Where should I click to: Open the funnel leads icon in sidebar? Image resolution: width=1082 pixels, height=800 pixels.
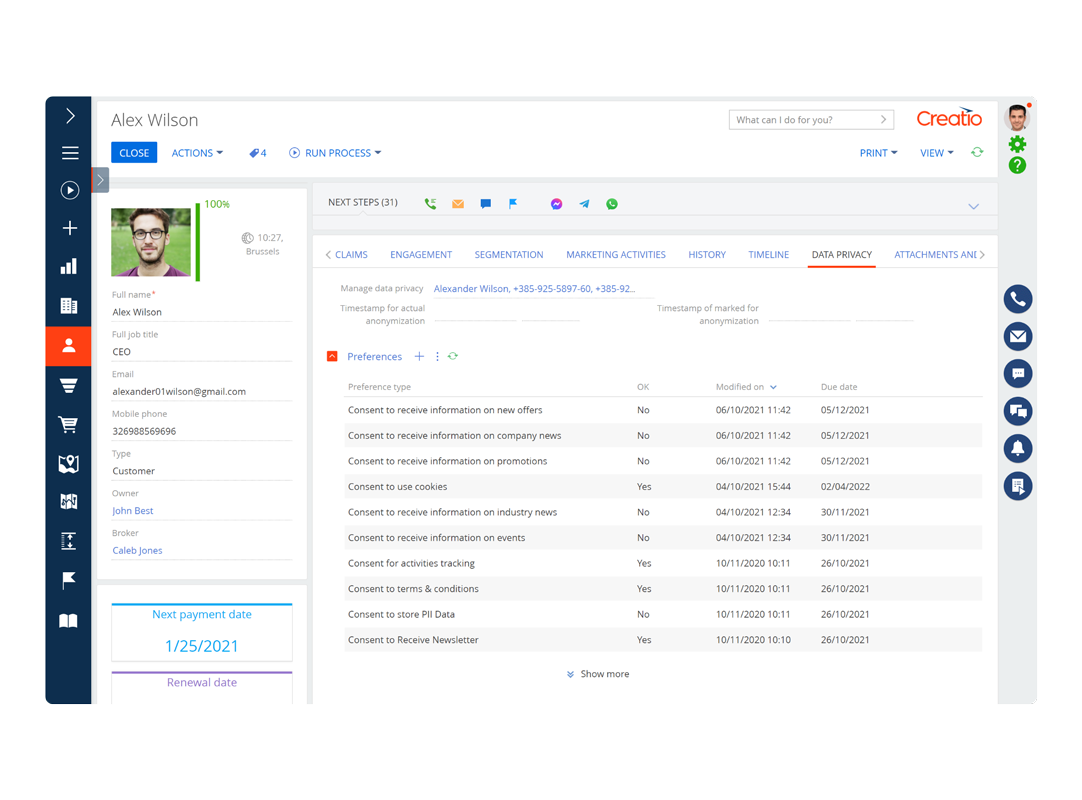(x=69, y=385)
